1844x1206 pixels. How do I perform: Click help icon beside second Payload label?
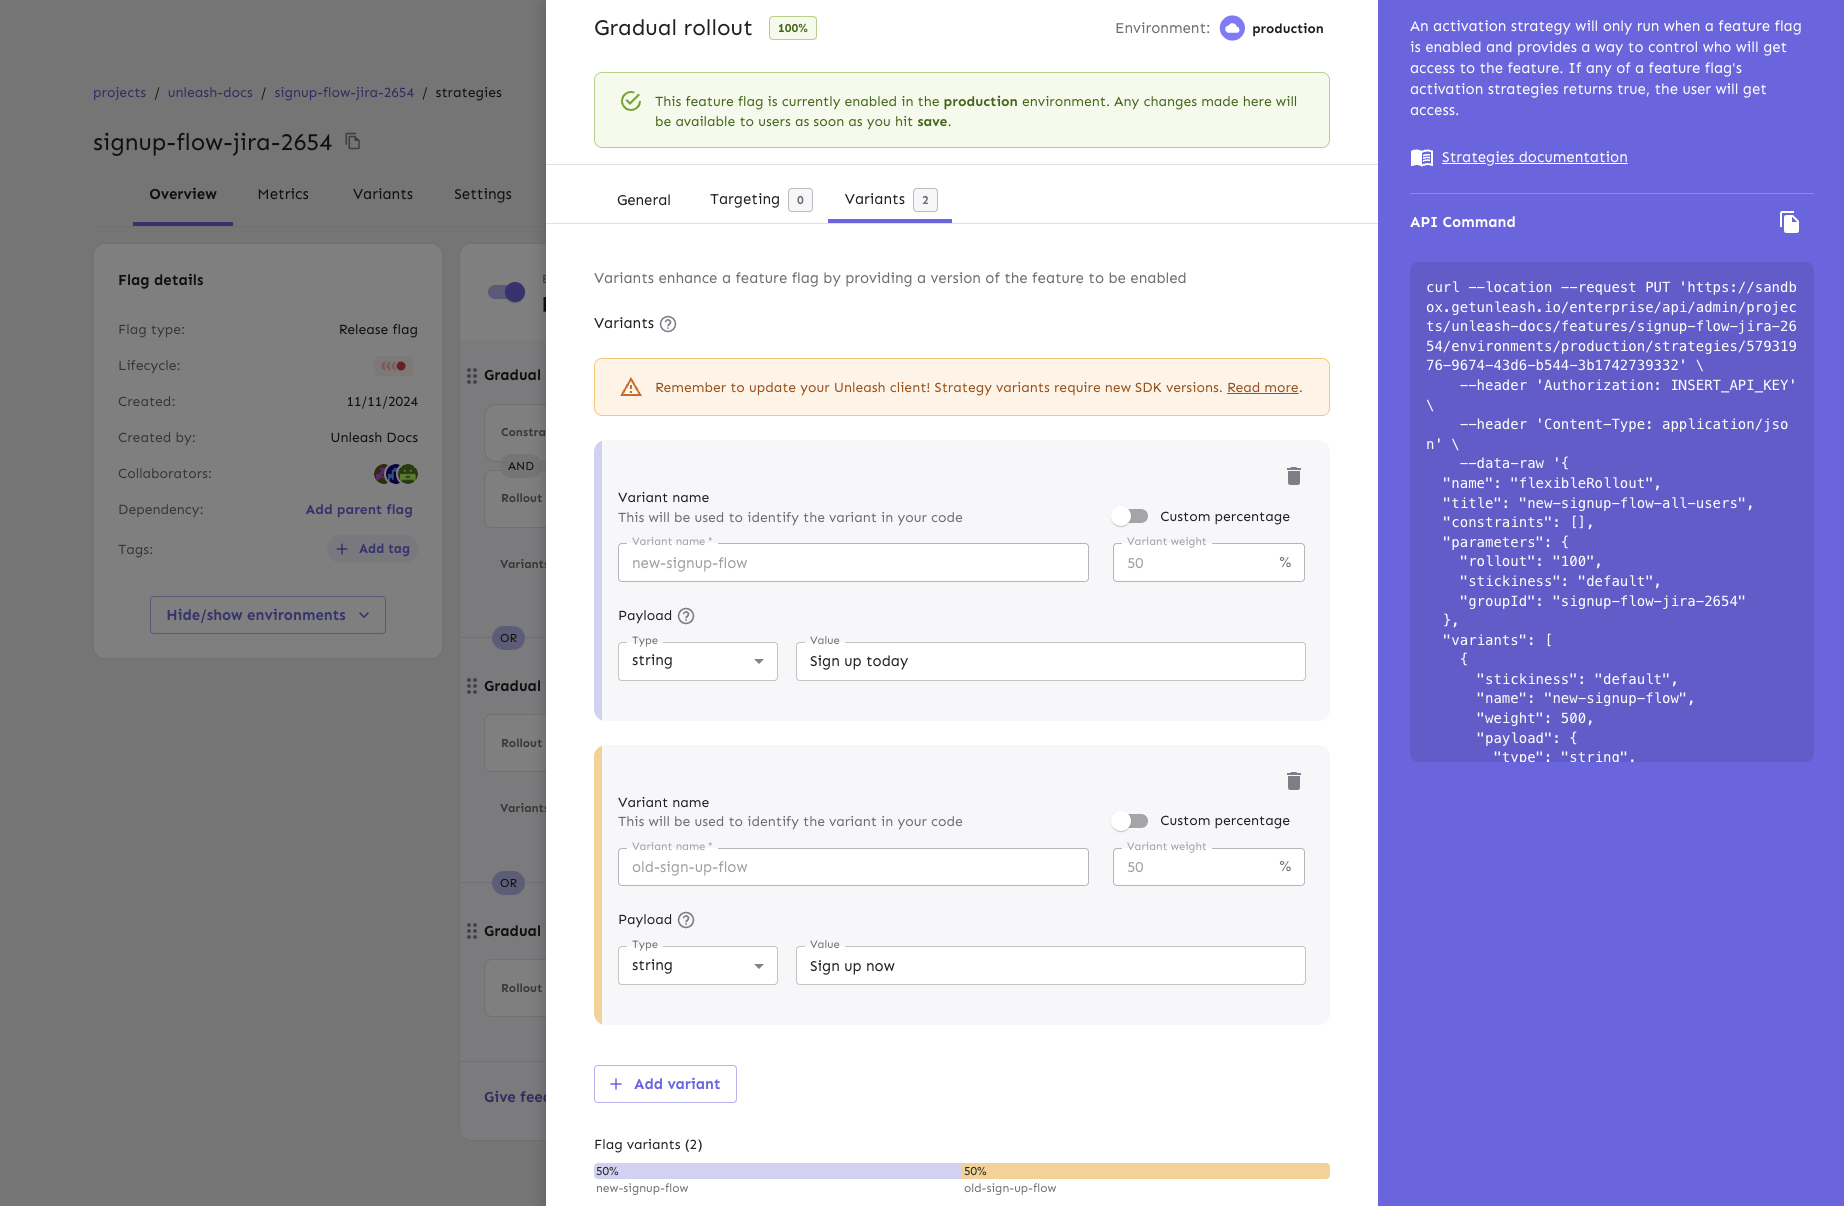point(686,920)
